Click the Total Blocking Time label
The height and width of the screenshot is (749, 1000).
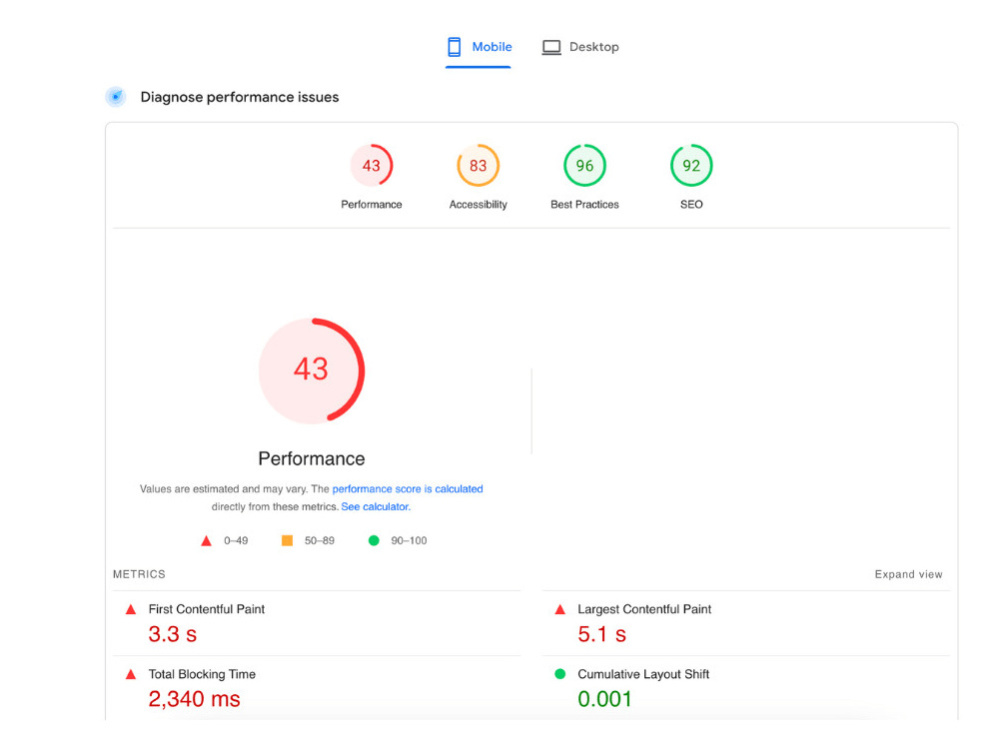click(x=202, y=674)
